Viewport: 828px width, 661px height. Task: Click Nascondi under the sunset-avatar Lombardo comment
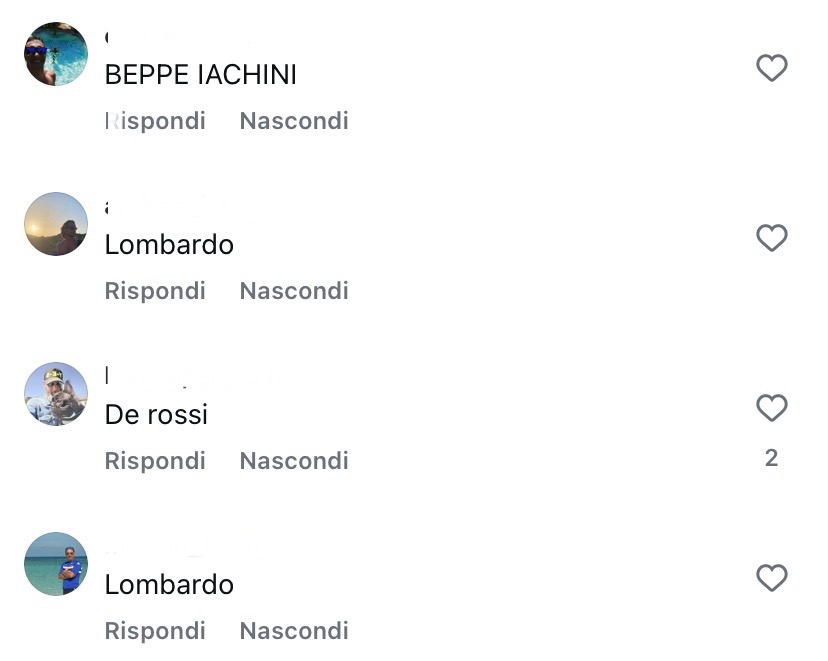point(294,291)
